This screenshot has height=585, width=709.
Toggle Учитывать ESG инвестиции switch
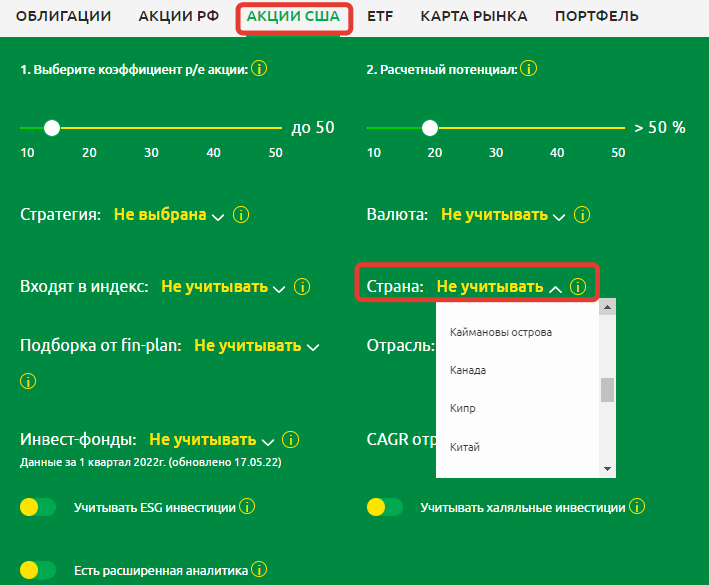37,507
